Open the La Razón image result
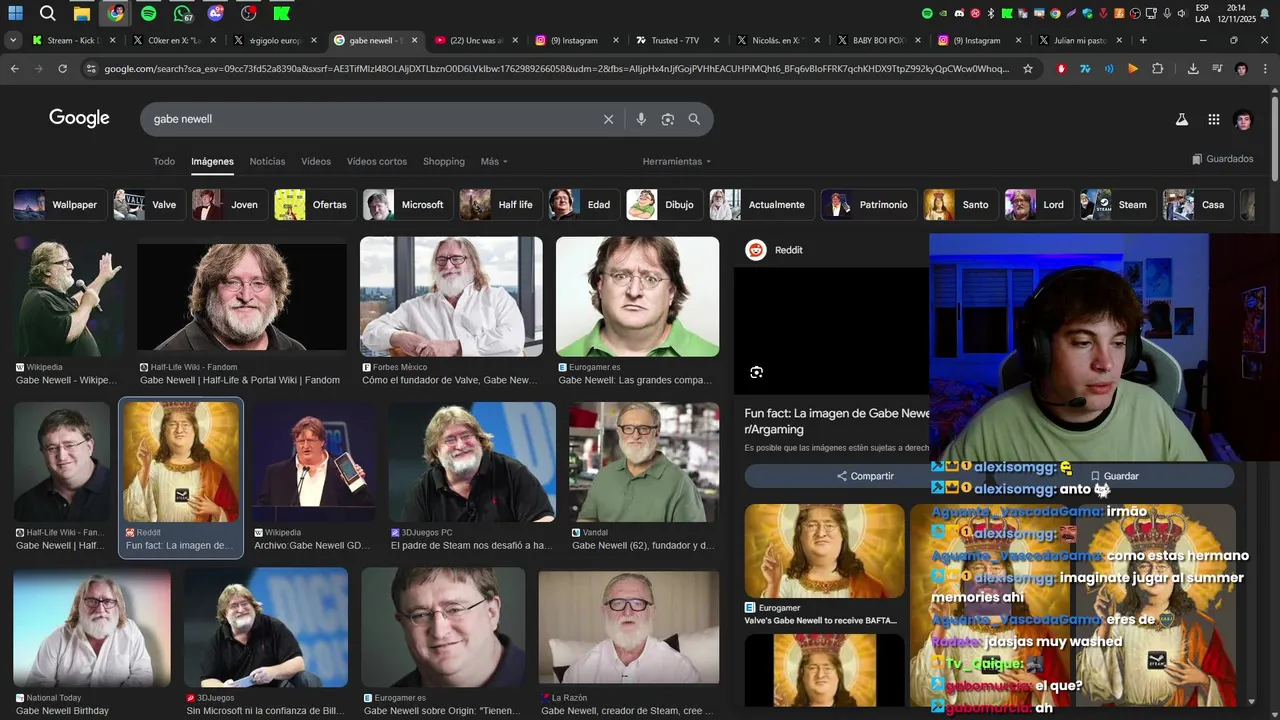The width and height of the screenshot is (1280, 720). pos(628,628)
